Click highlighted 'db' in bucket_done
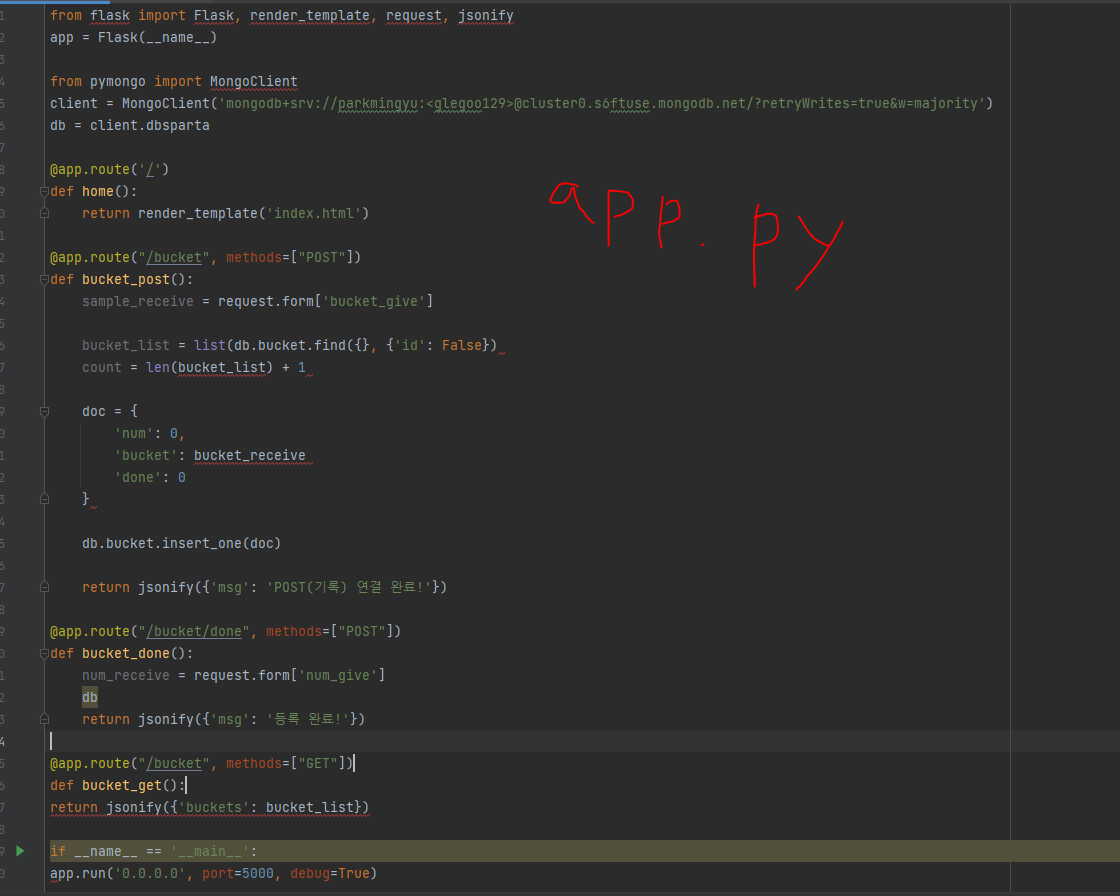Screen dimensions: 1120x896 tap(90, 697)
